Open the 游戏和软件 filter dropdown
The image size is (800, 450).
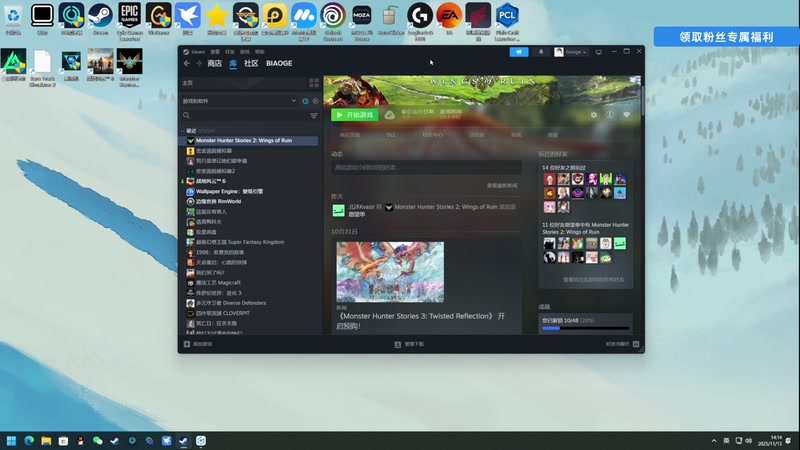point(239,101)
